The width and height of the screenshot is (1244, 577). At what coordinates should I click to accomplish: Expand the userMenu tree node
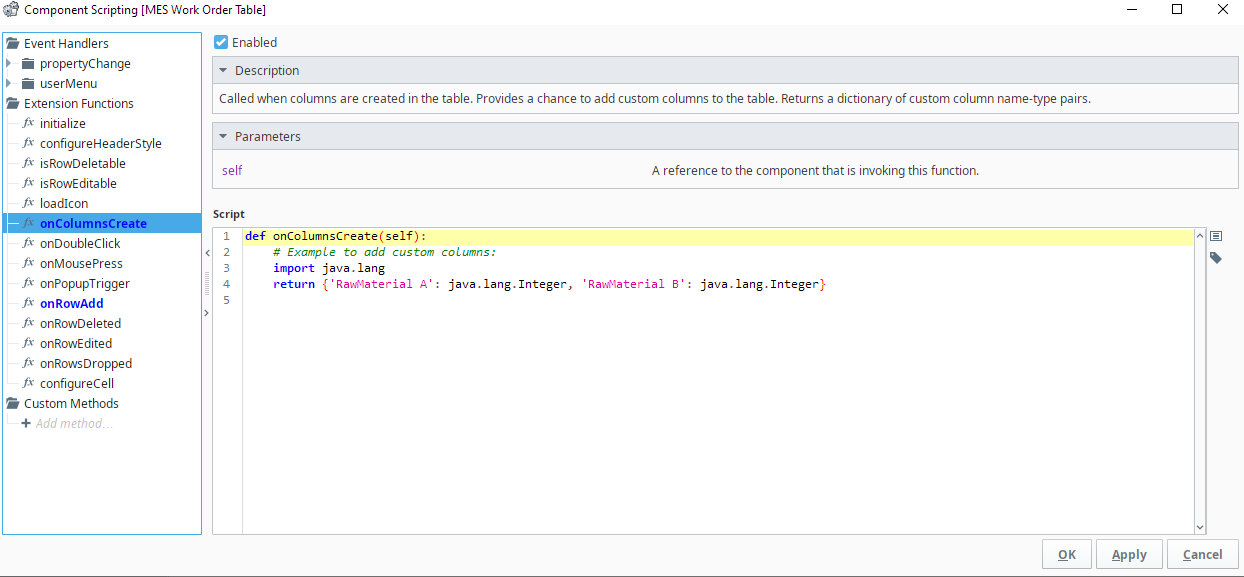pyautogui.click(x=9, y=84)
